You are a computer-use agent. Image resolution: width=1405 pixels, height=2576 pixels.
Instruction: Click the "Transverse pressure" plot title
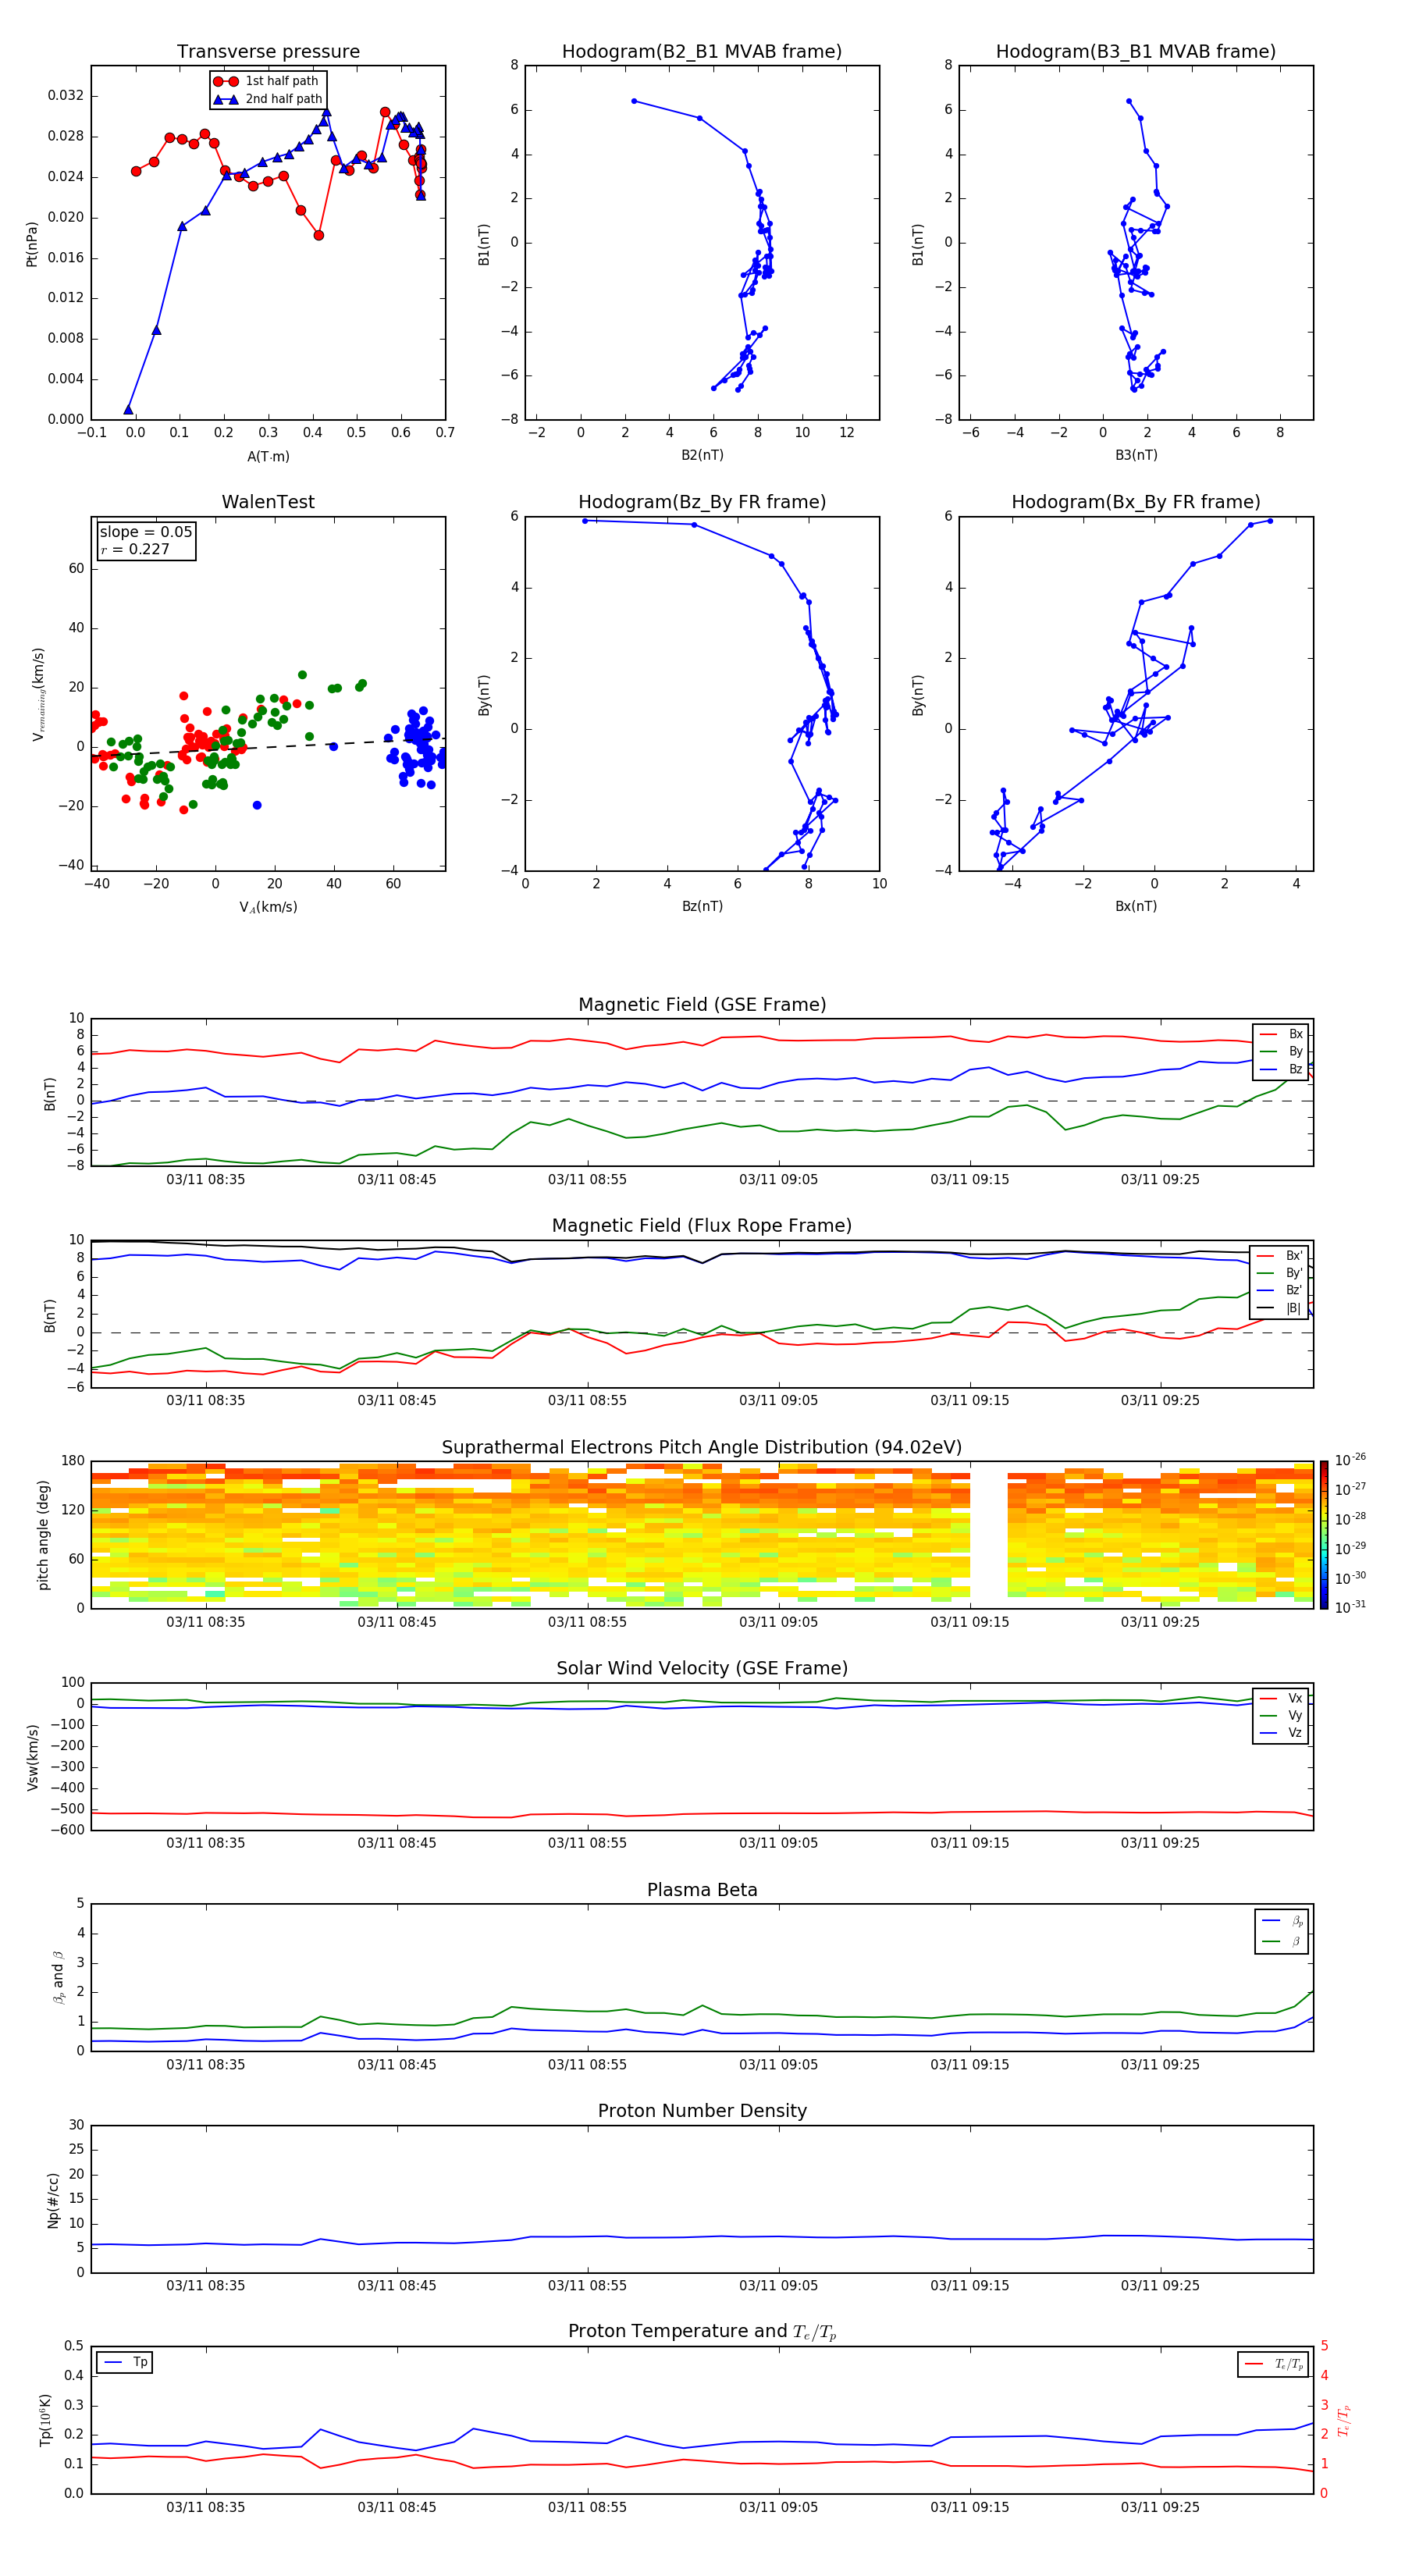pyautogui.click(x=268, y=52)
